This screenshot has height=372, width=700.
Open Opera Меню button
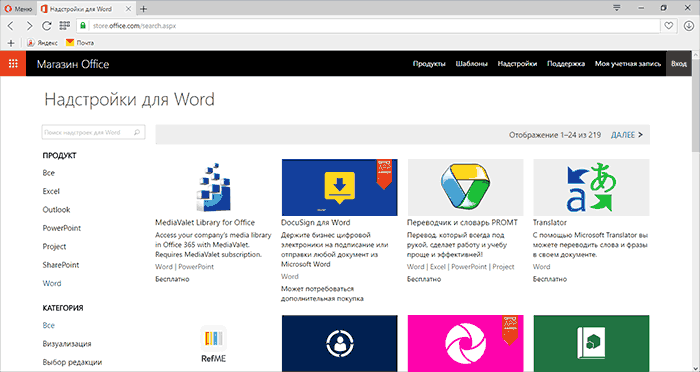pyautogui.click(x=18, y=8)
